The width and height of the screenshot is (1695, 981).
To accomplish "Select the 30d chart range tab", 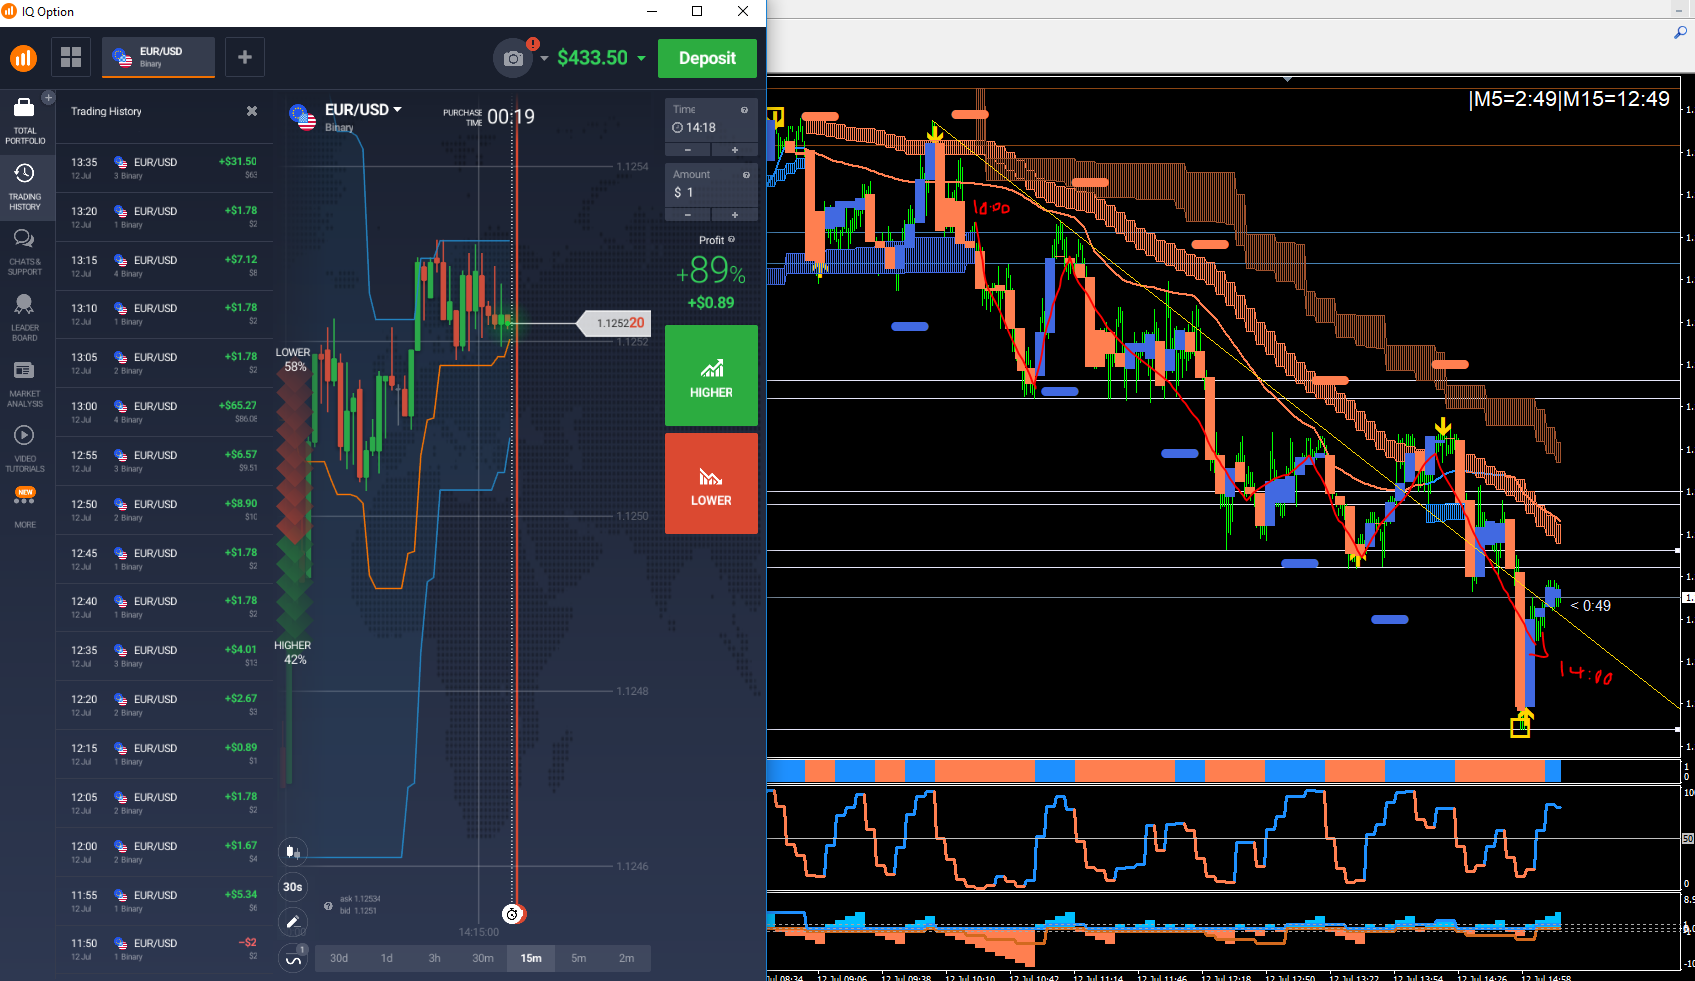I will (x=339, y=958).
